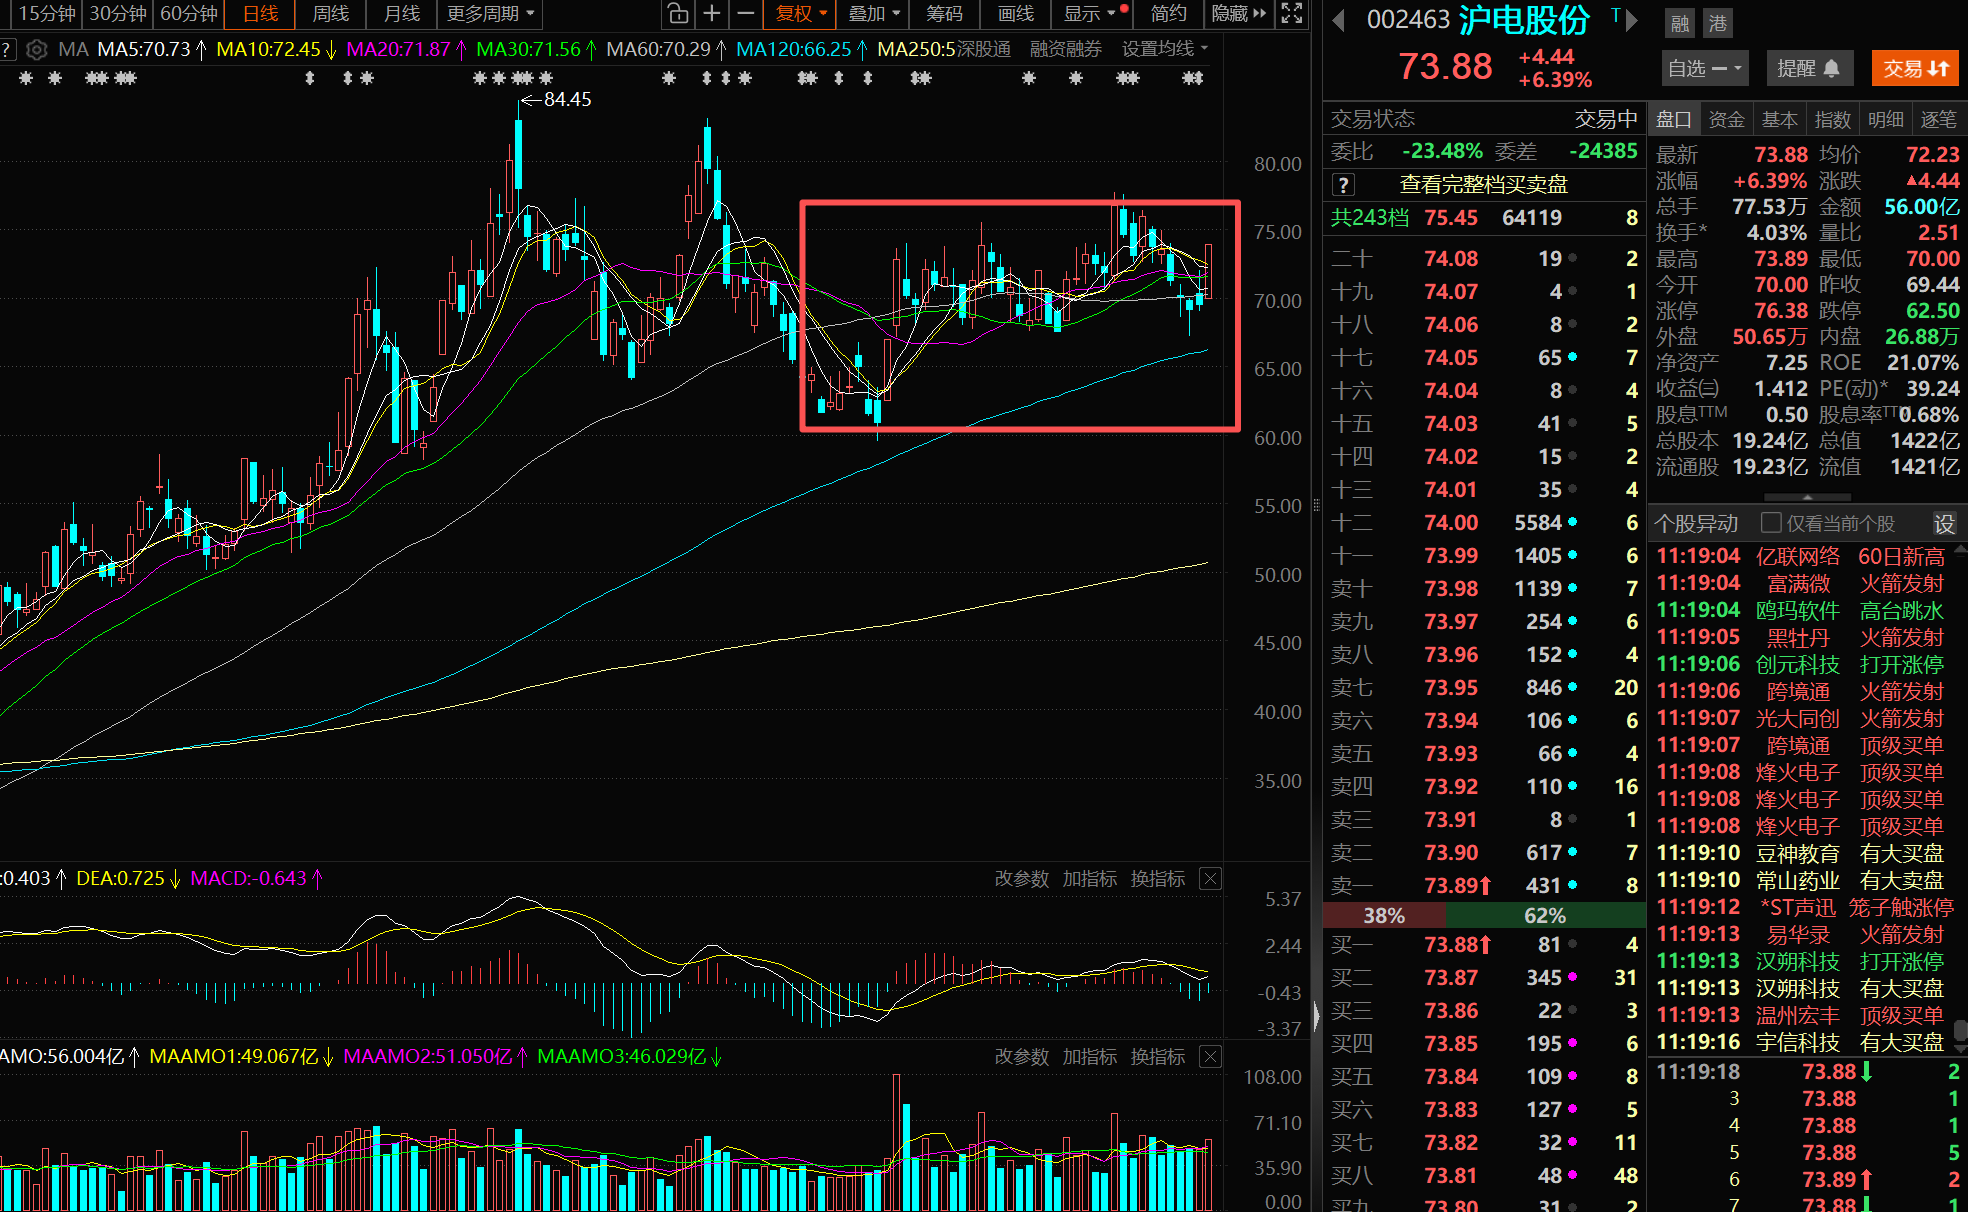Zoom in the chart with plus icon
1968x1212 pixels.
click(712, 14)
